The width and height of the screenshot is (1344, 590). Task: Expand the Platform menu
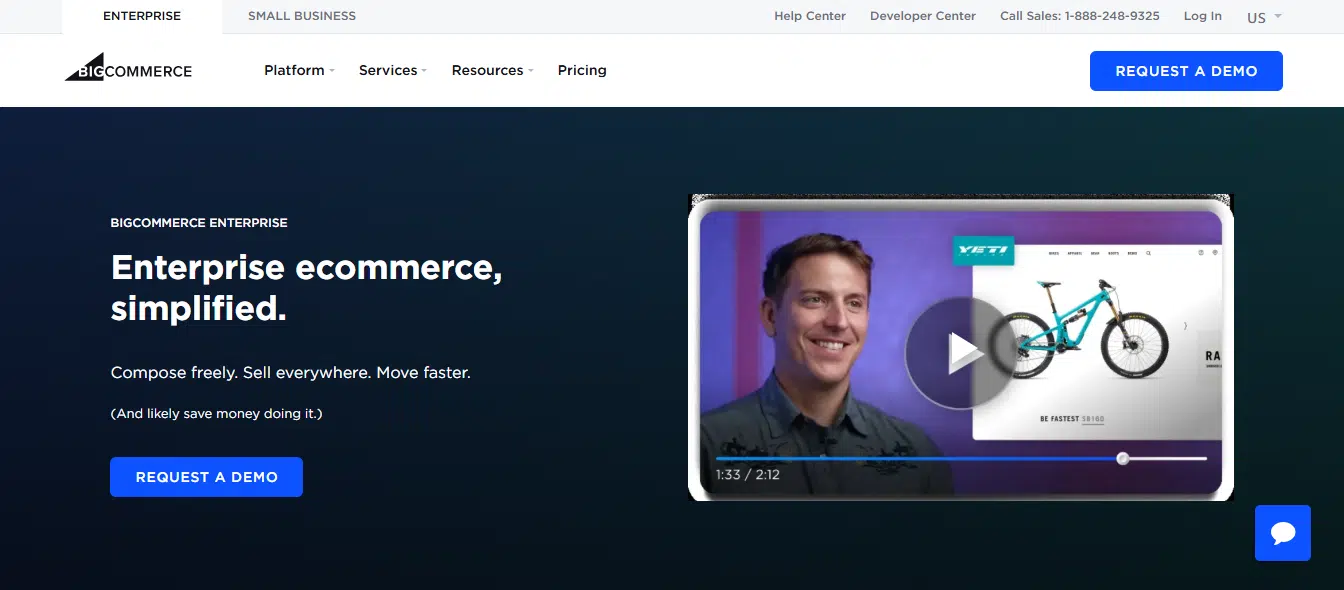click(299, 70)
